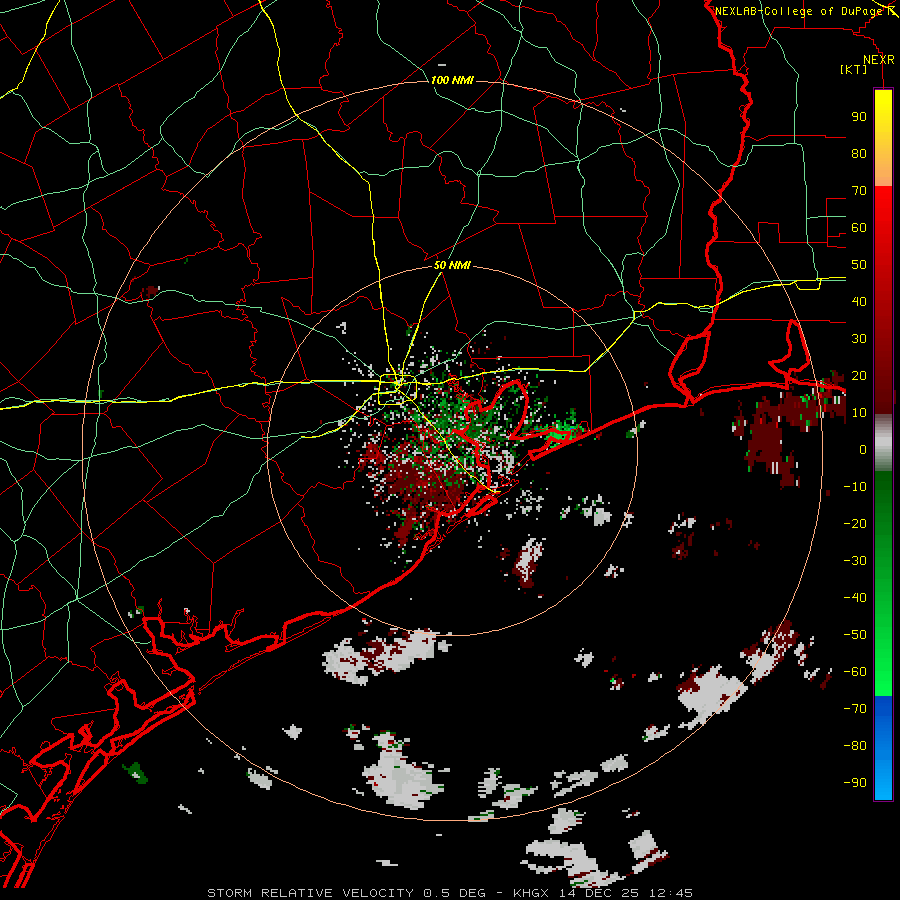Screen dimensions: 900x900
Task: Click the positive 70 value on the velocity scale
Action: [x=859, y=191]
